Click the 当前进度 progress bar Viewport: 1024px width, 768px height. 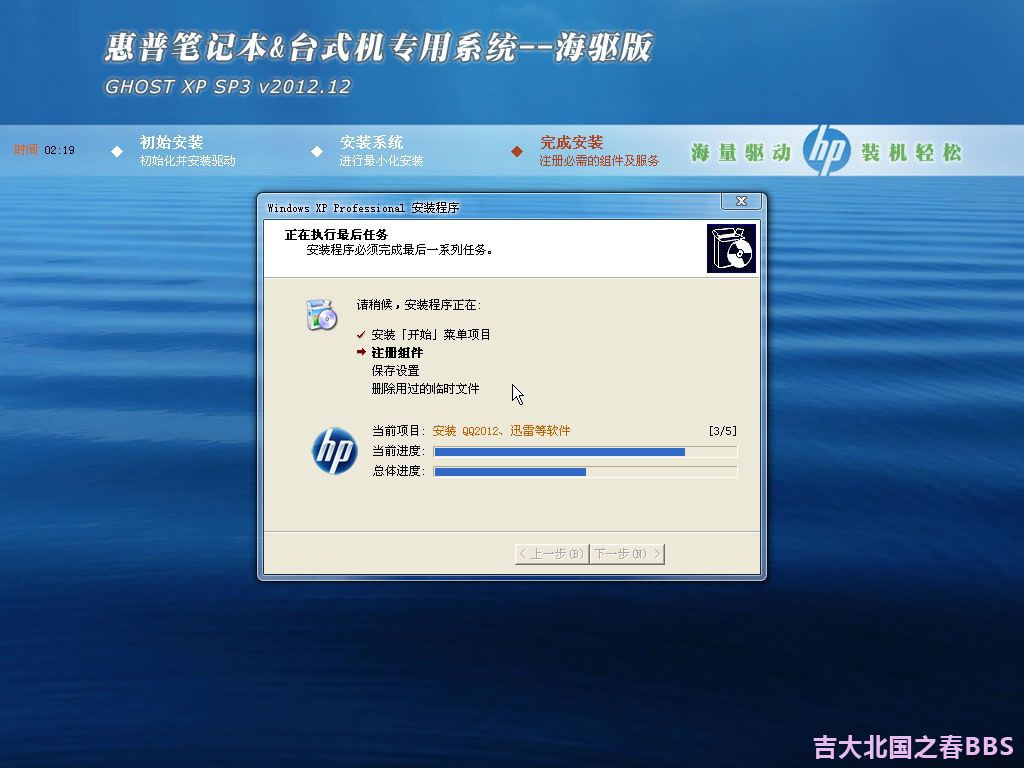(x=585, y=451)
